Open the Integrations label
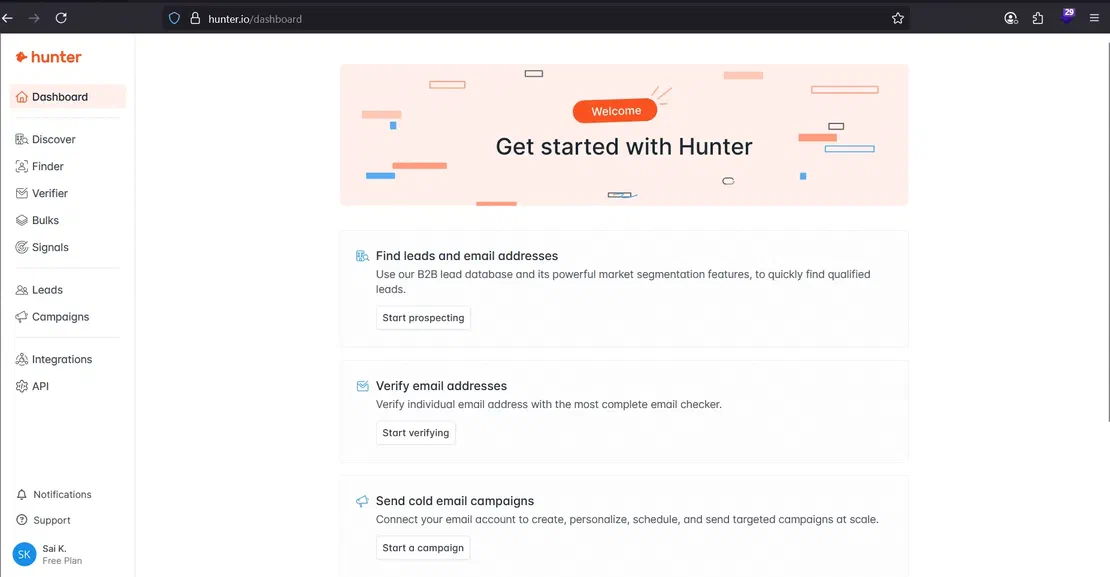The image size is (1110, 577). 62,359
